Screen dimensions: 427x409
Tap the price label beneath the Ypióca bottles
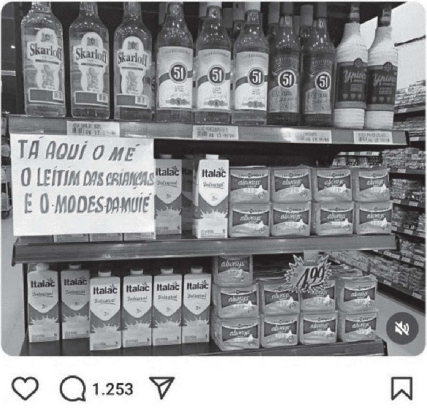(373, 137)
